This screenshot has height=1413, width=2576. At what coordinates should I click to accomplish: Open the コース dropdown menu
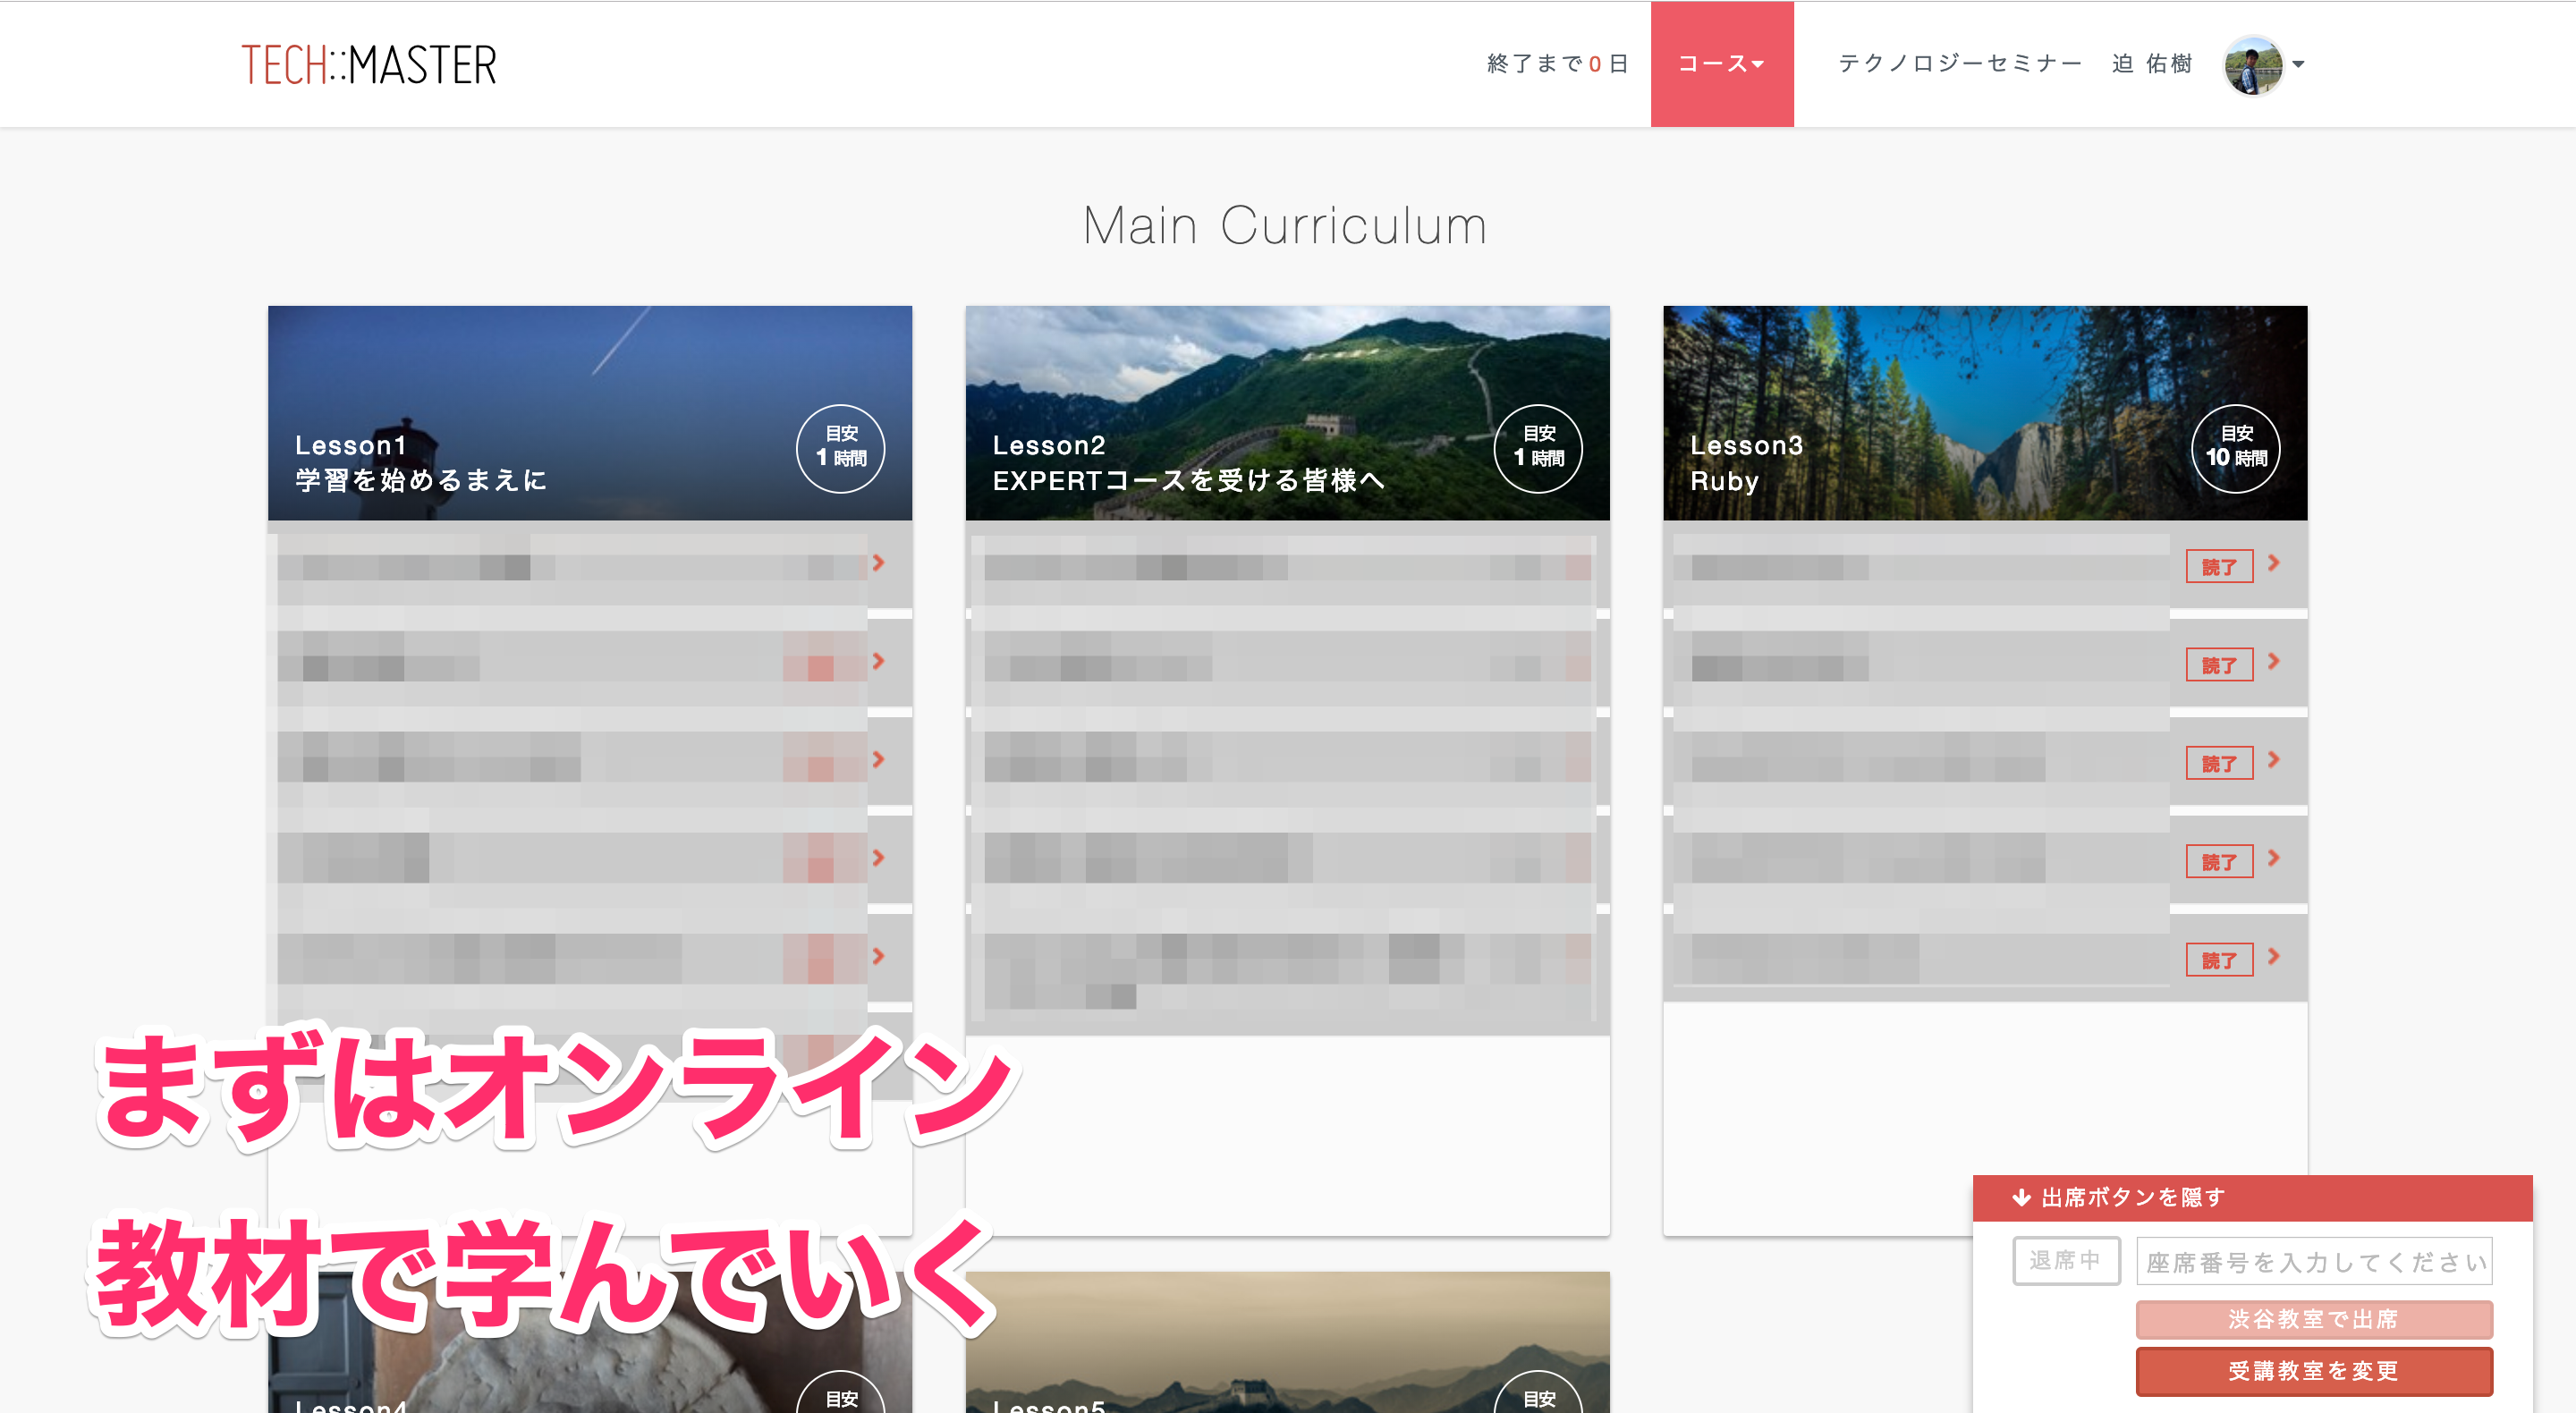tap(1721, 64)
